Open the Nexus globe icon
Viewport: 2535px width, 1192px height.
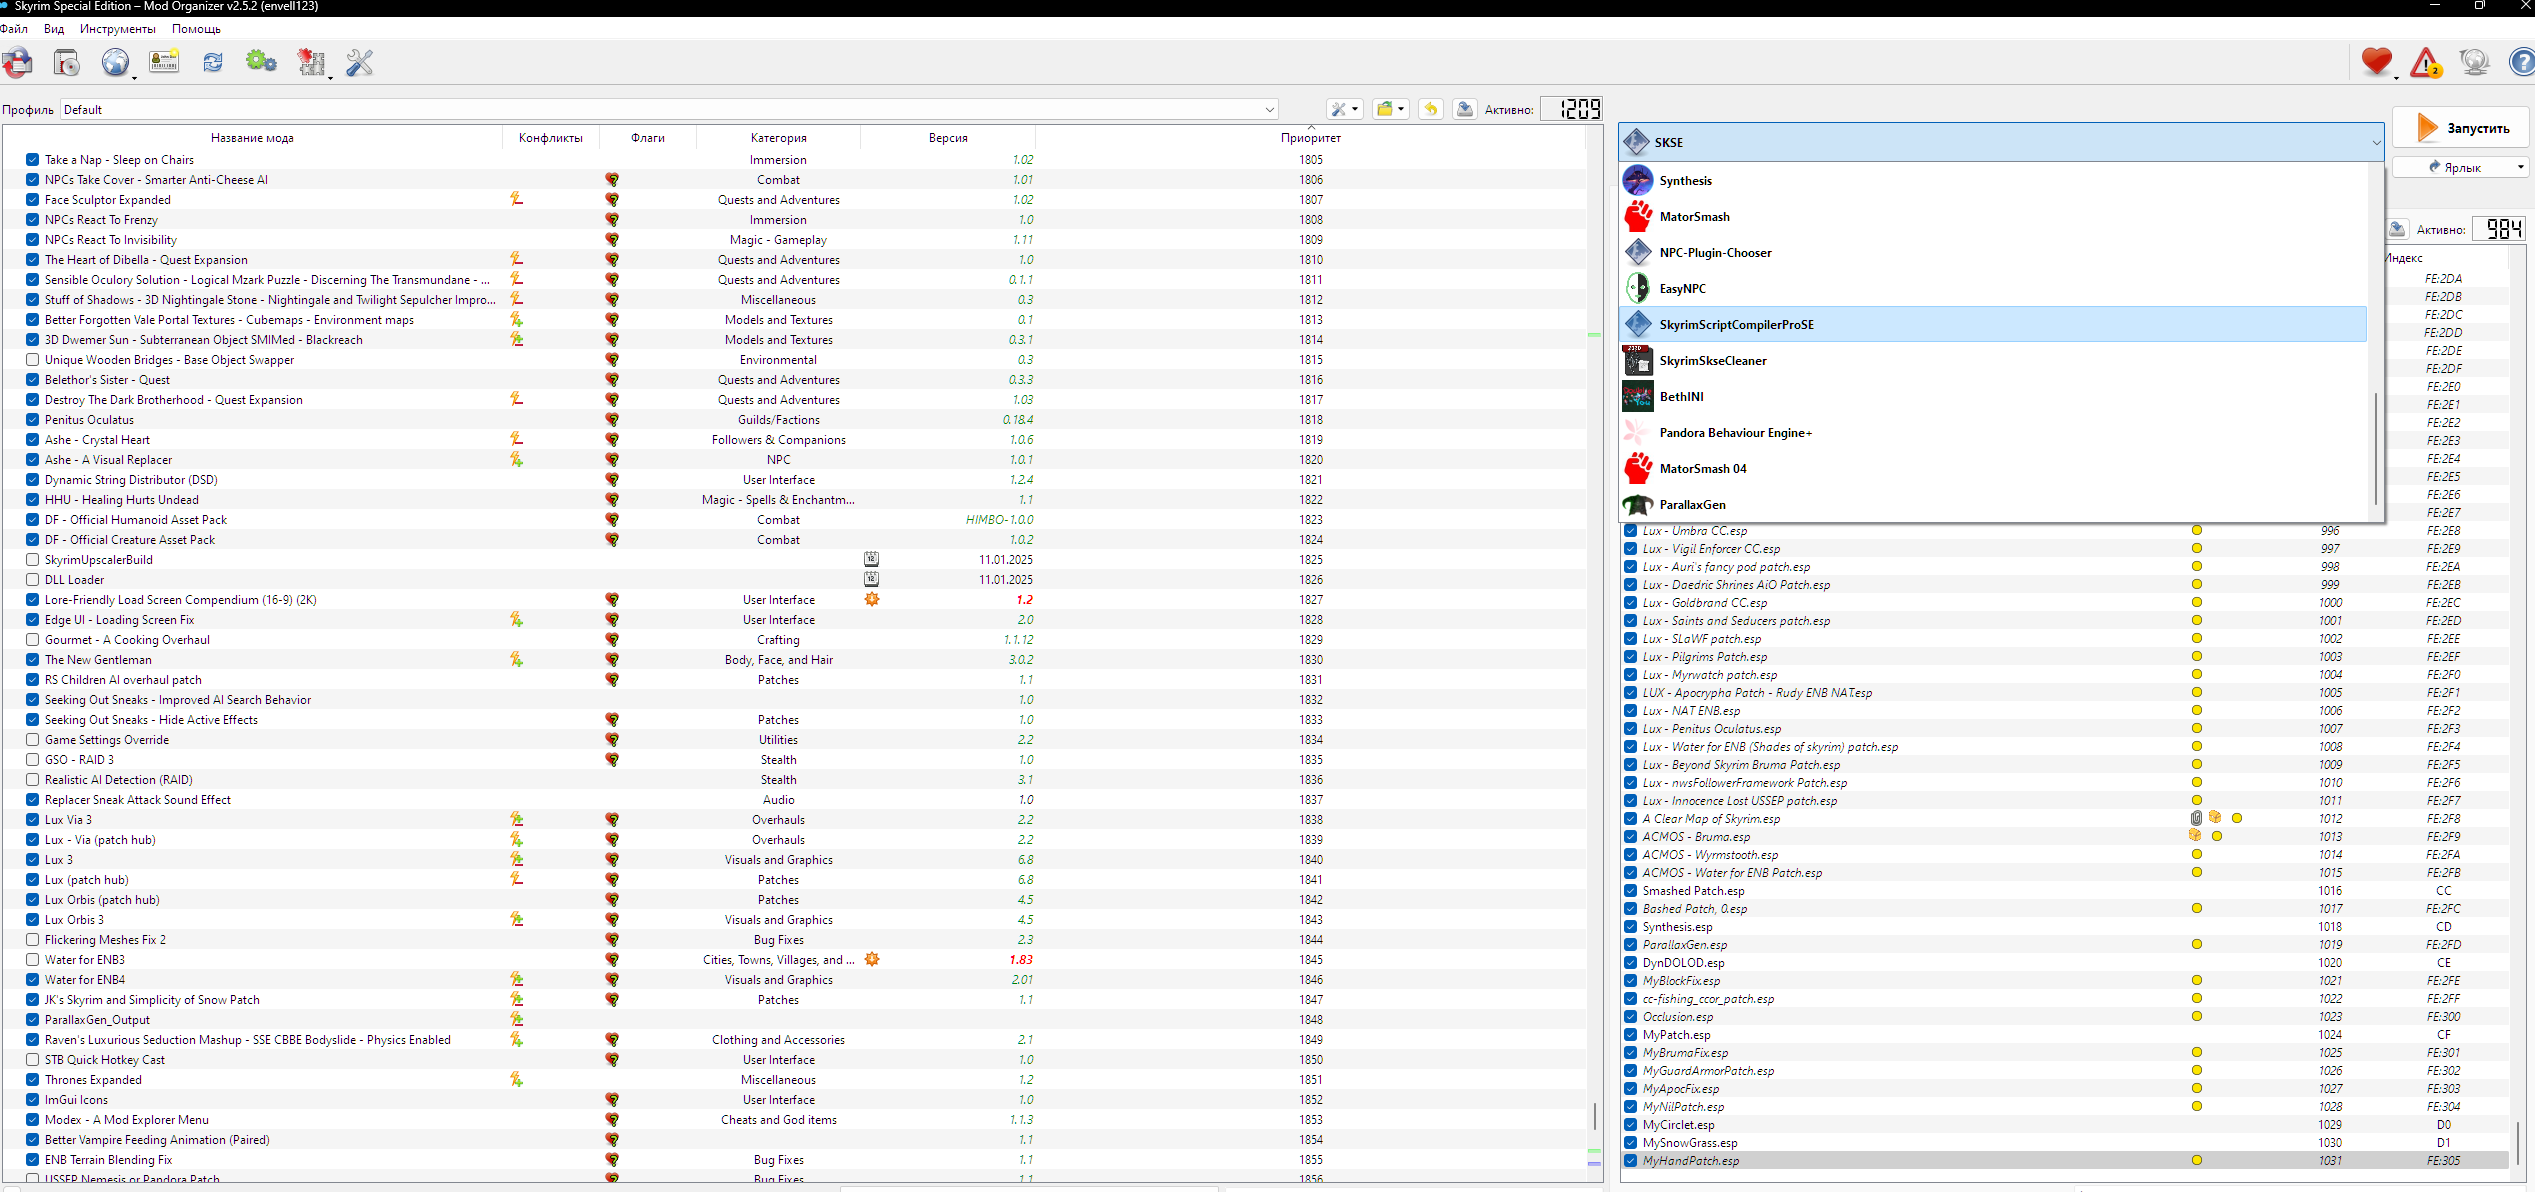point(116,63)
